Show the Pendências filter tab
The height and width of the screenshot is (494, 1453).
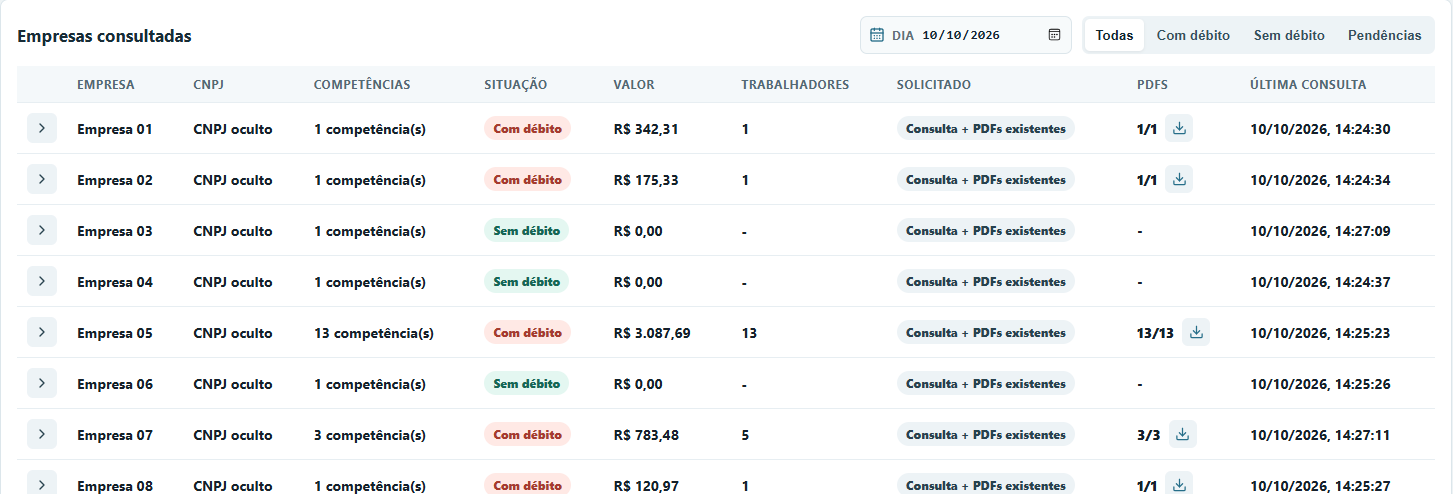point(1384,35)
